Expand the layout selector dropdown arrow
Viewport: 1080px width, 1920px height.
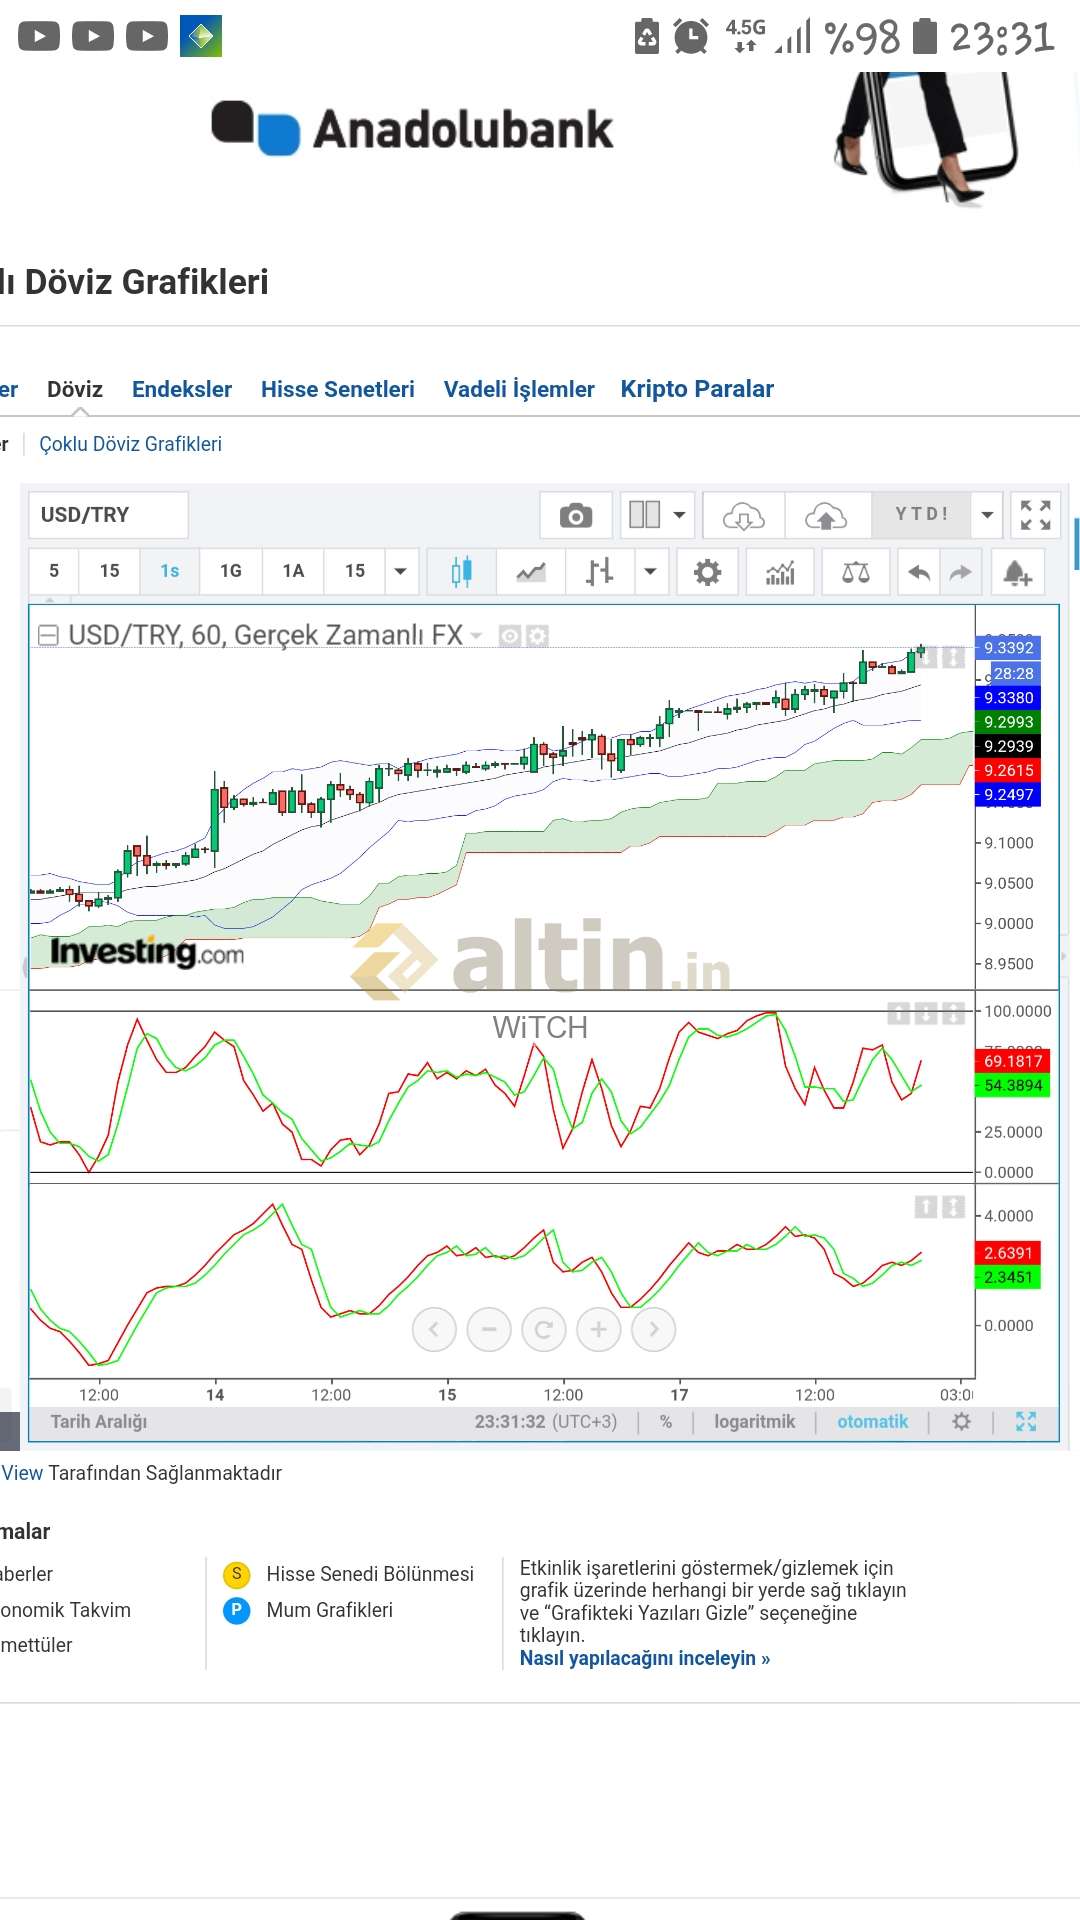[680, 516]
